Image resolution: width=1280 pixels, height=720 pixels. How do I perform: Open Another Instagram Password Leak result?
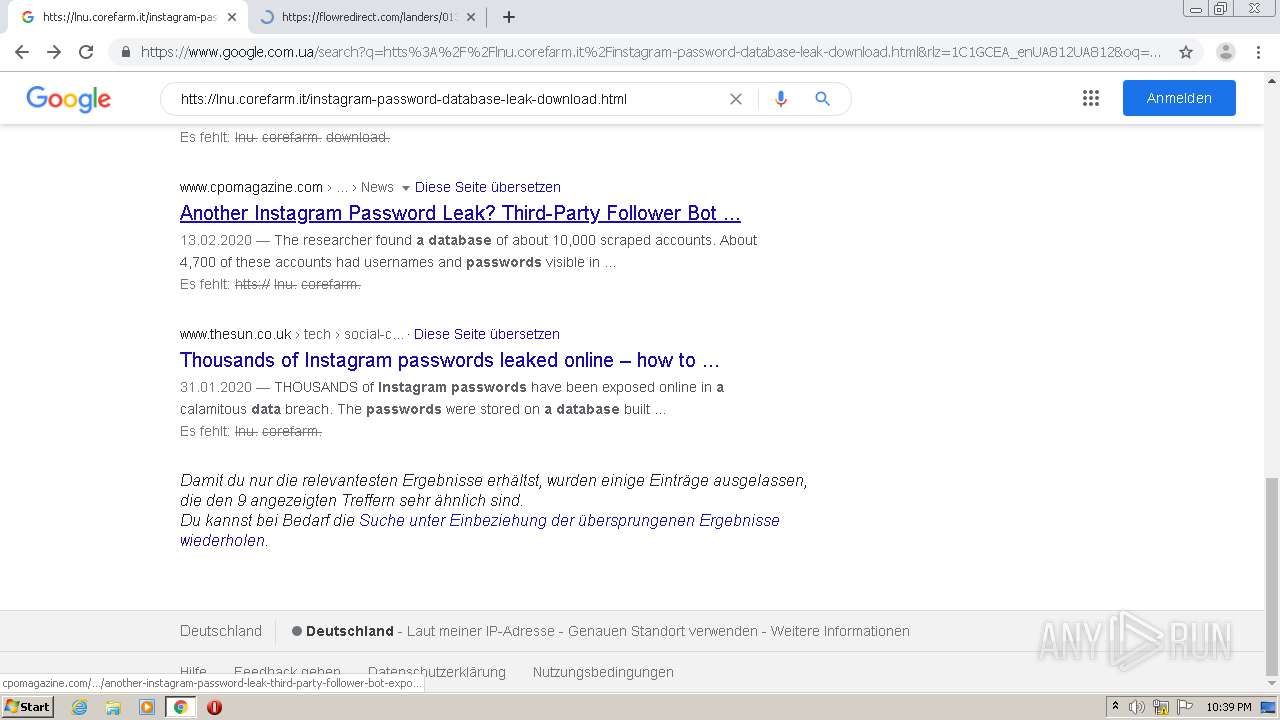460,213
